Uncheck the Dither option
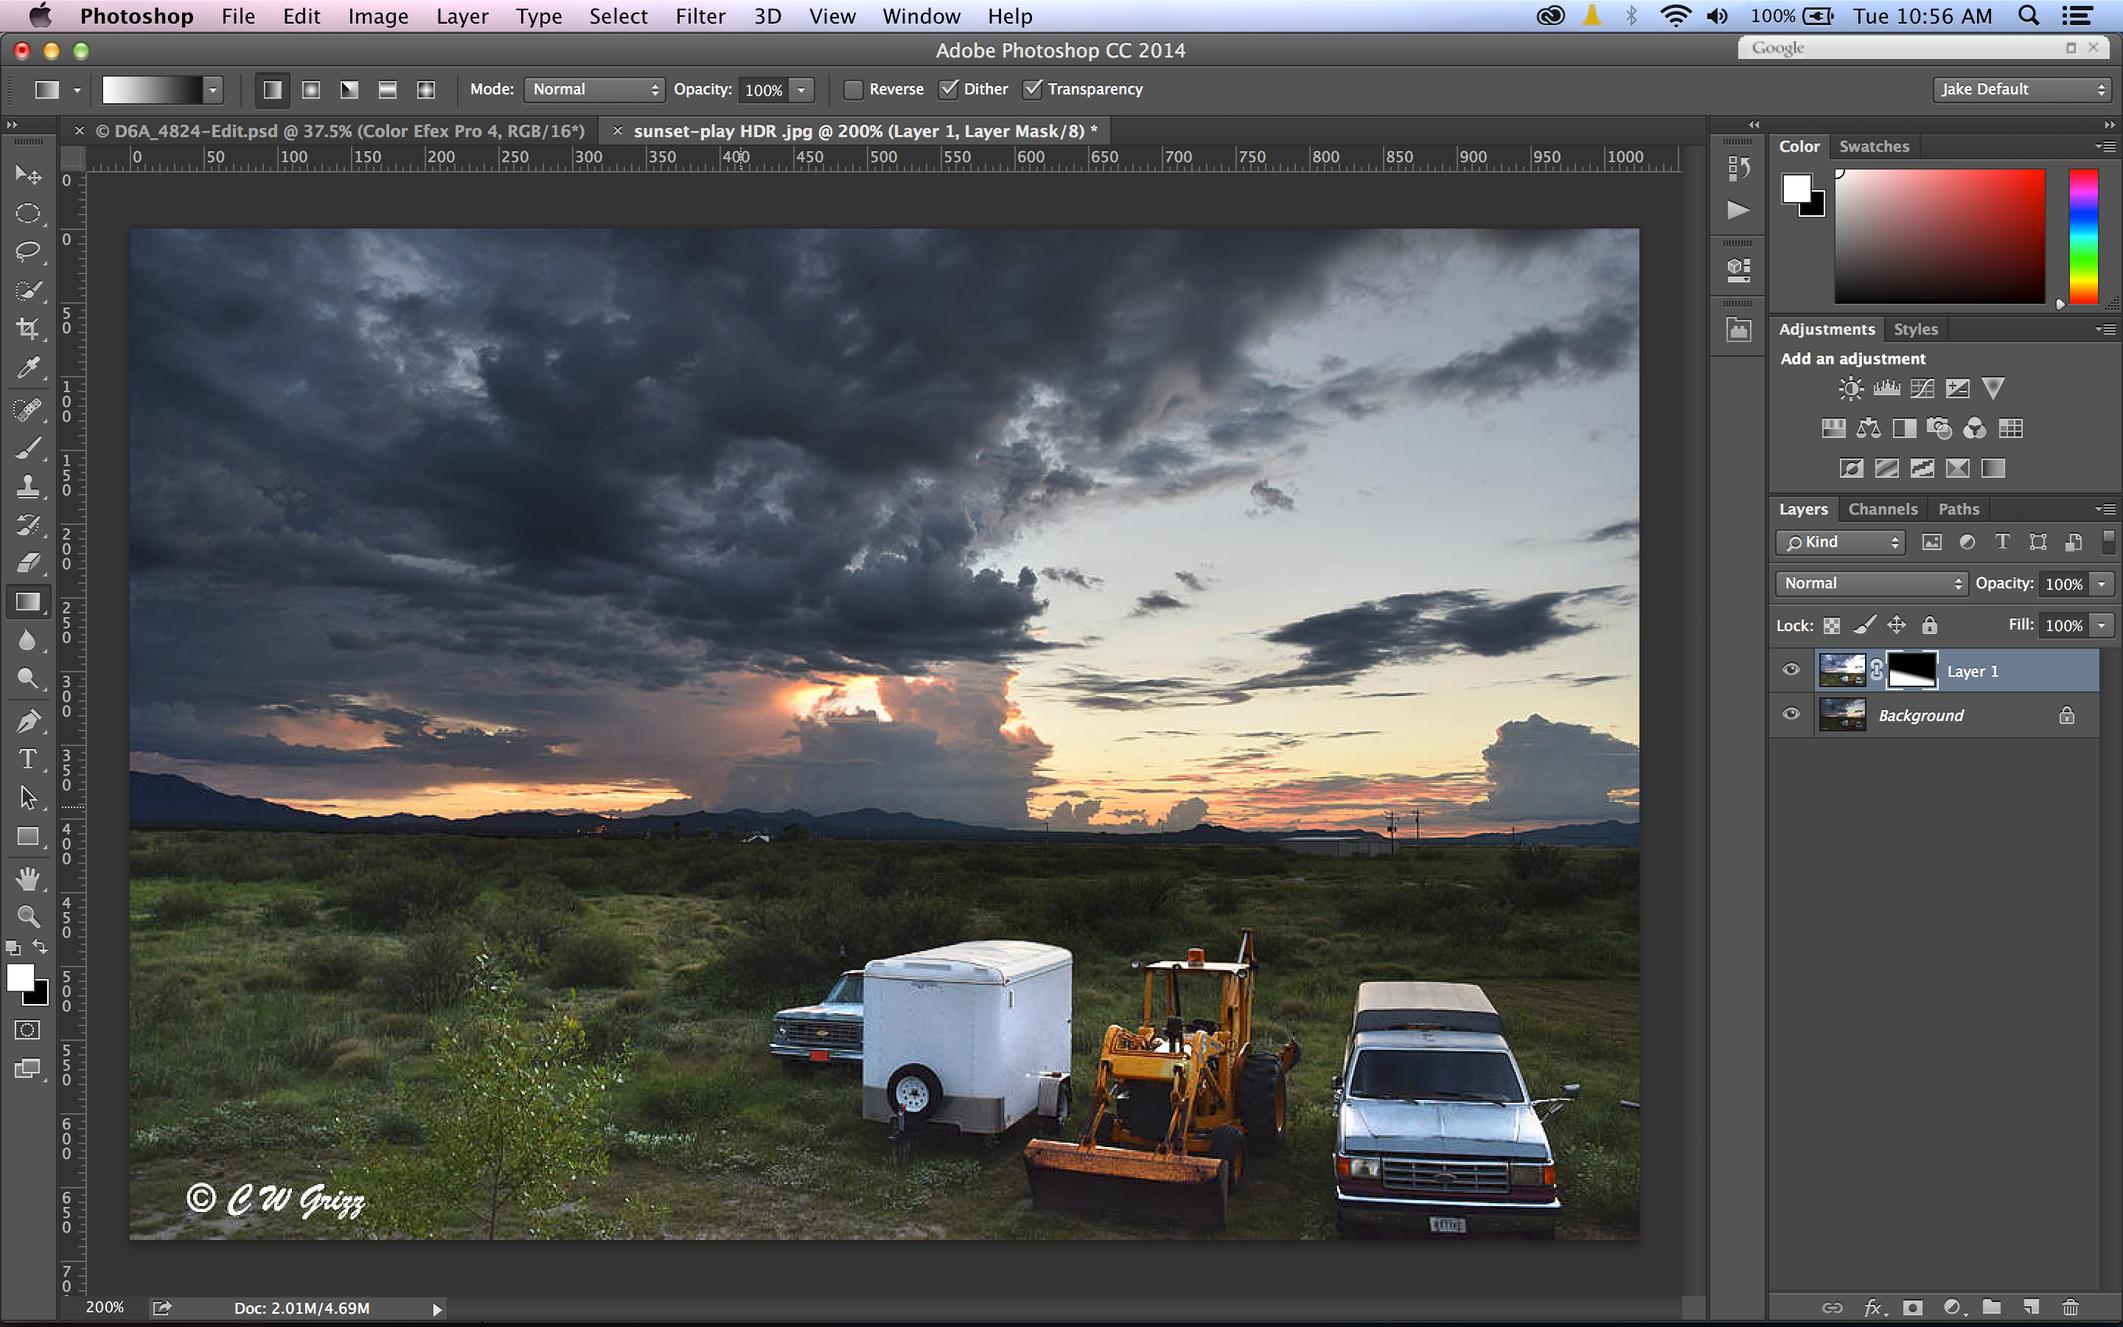The height and width of the screenshot is (1327, 2123). pos(948,90)
